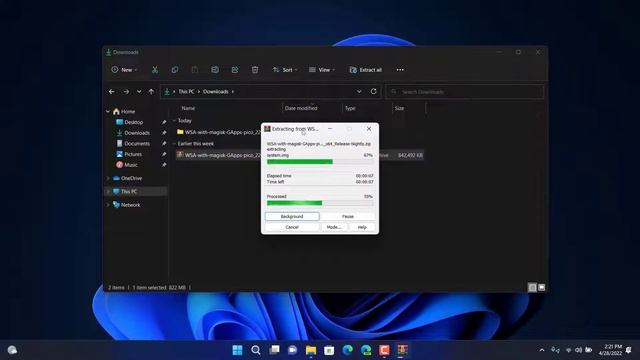This screenshot has width=640, height=360.
Task: Click the Cut icon in File Explorer toolbar
Action: [x=155, y=70]
